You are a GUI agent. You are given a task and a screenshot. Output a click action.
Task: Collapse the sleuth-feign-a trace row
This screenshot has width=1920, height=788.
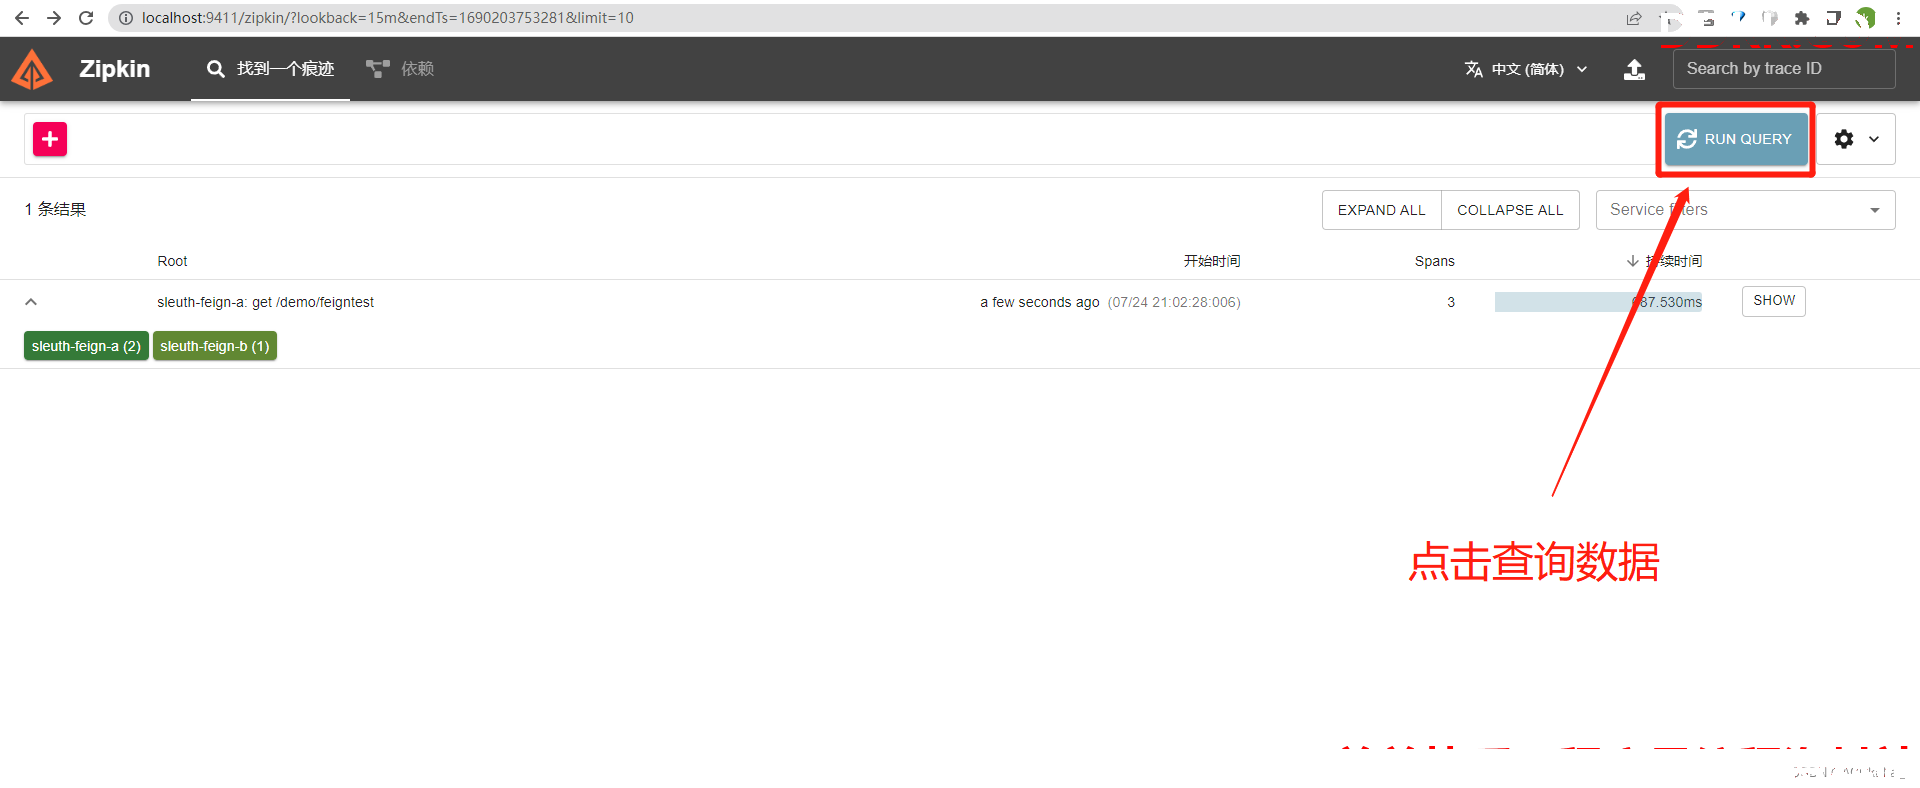(31, 302)
